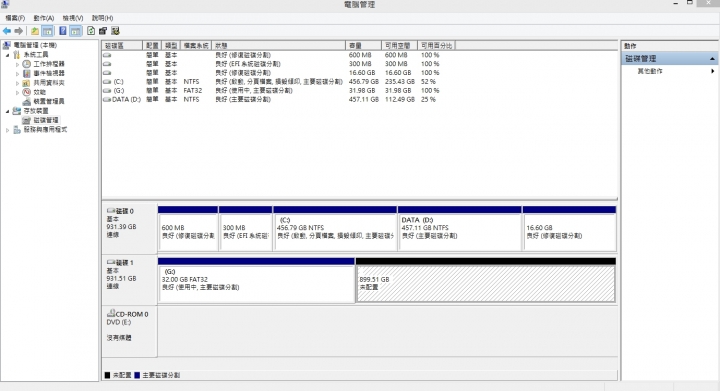The height and width of the screenshot is (391, 720).
Task: Sort by the 可用空間 column header
Action: 399,45
